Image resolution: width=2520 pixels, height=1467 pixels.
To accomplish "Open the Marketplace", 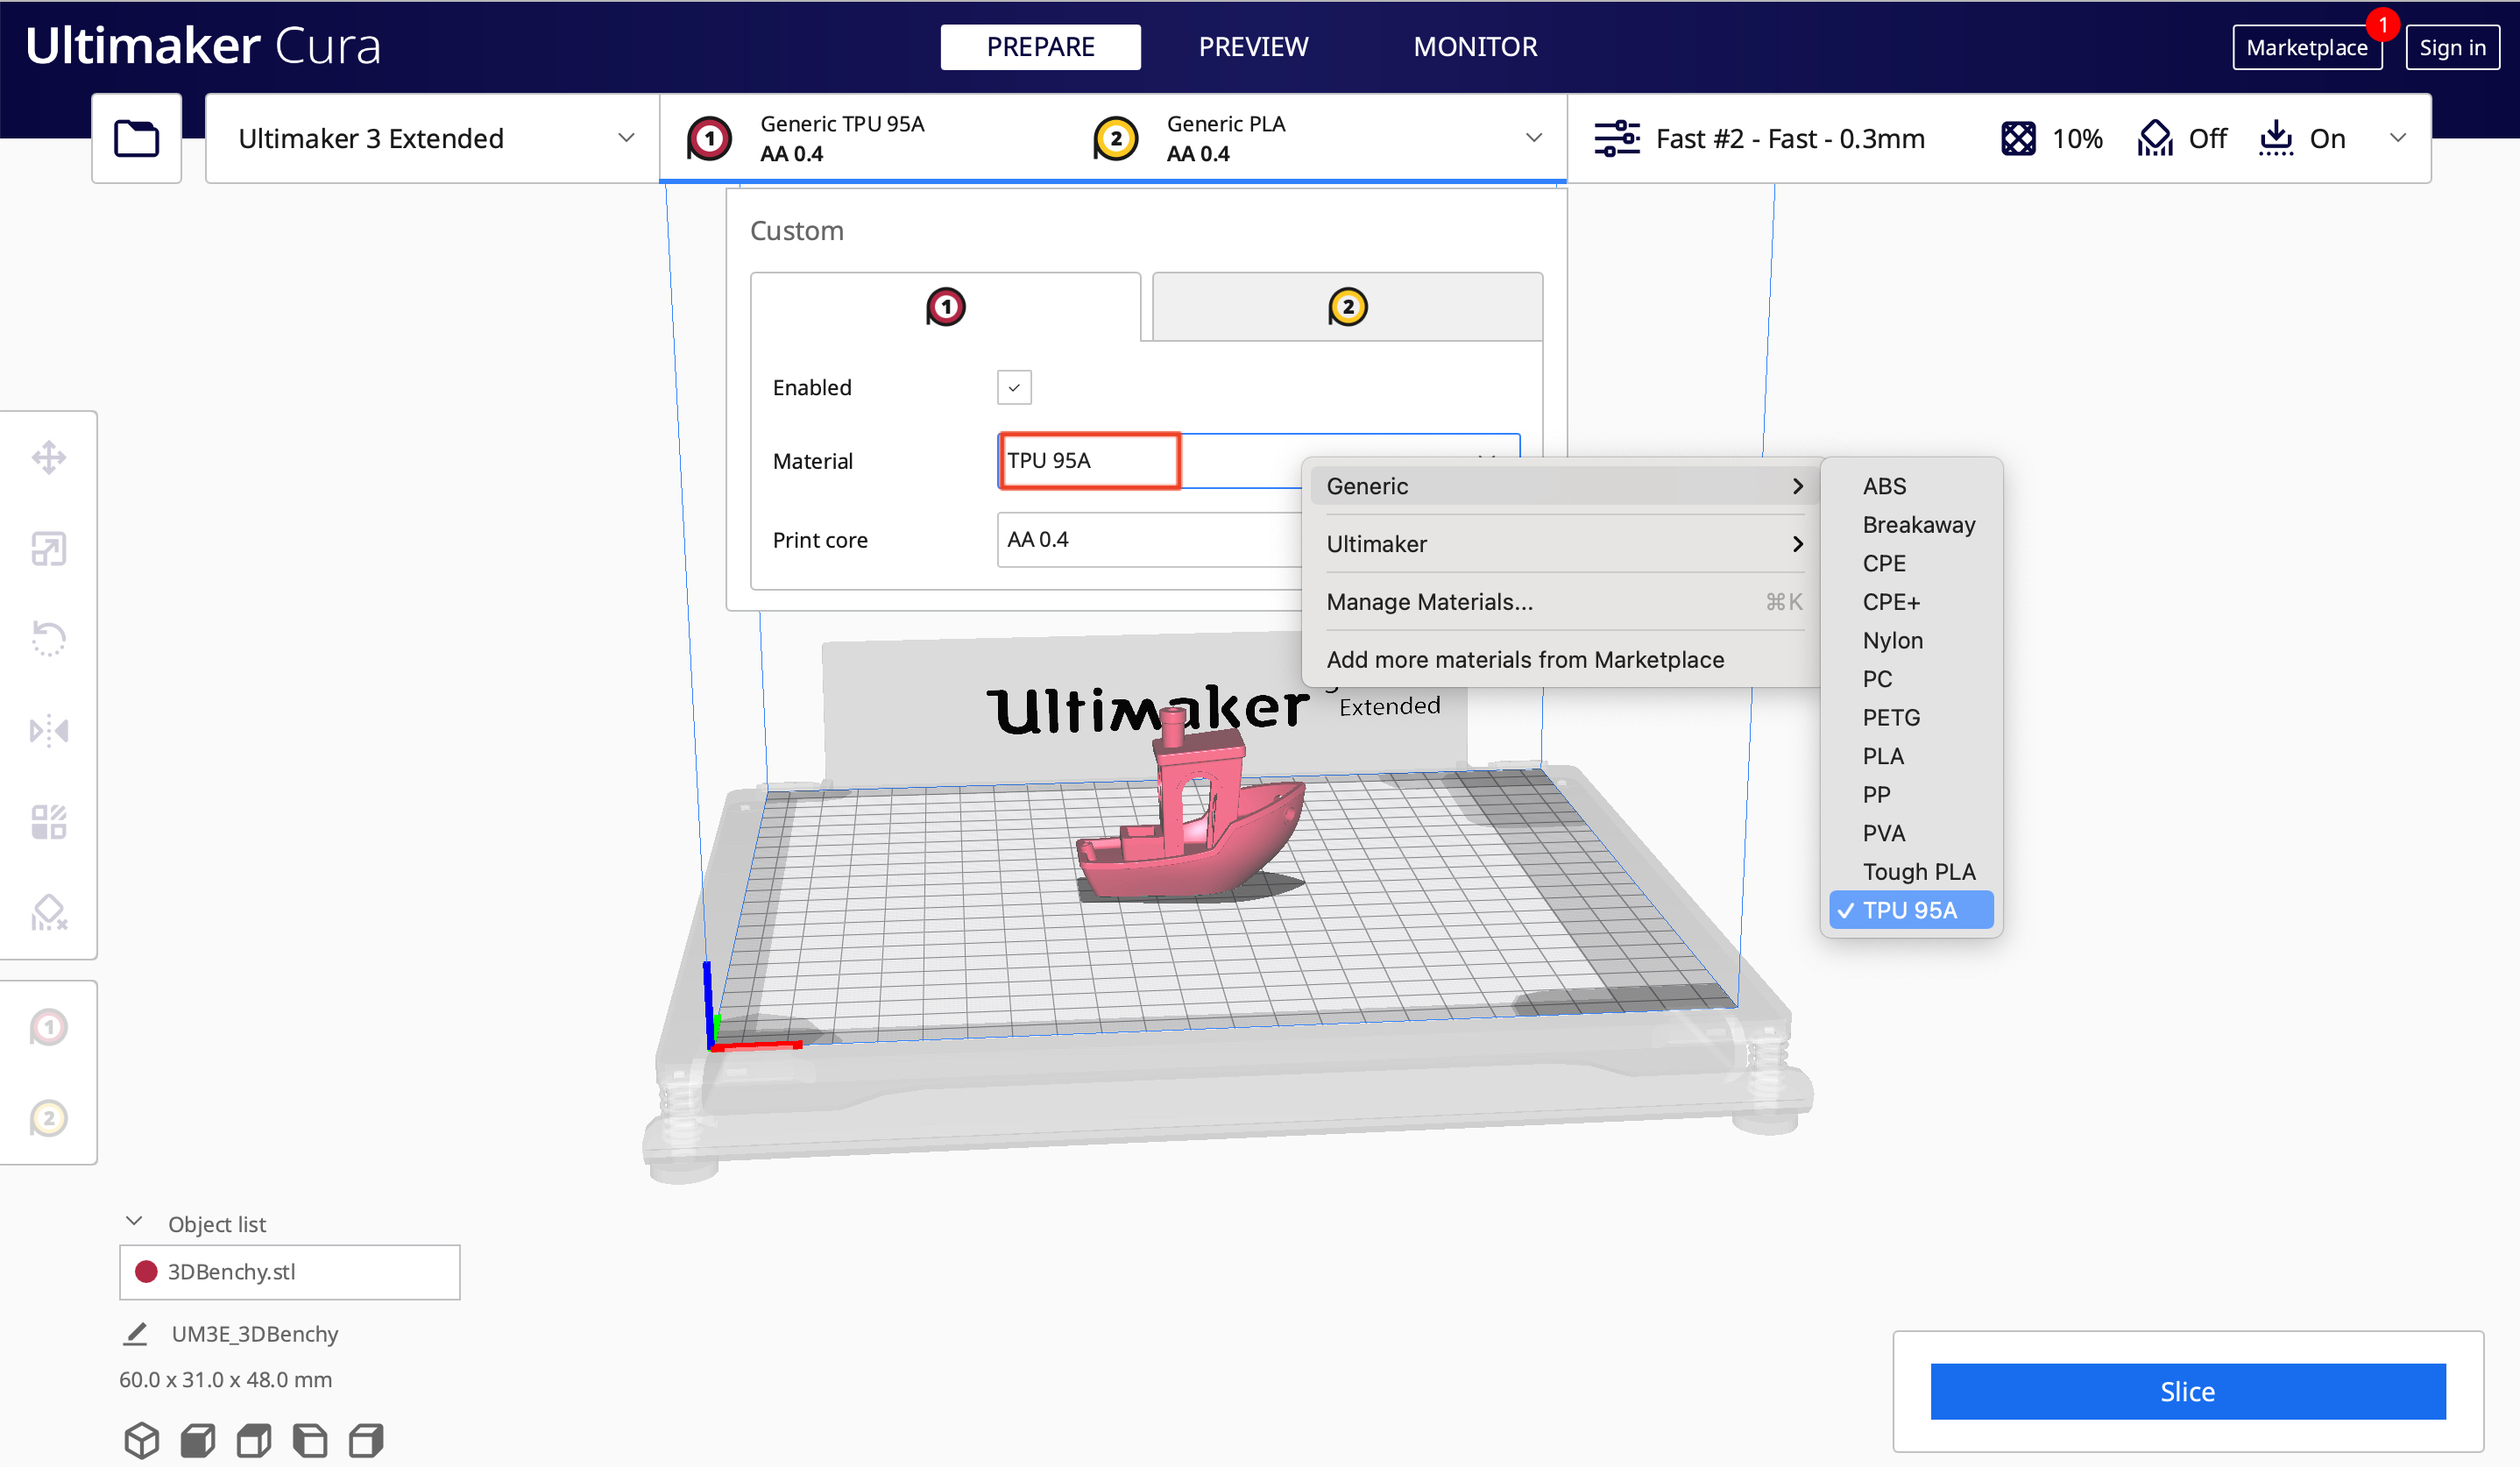I will (x=2306, y=47).
